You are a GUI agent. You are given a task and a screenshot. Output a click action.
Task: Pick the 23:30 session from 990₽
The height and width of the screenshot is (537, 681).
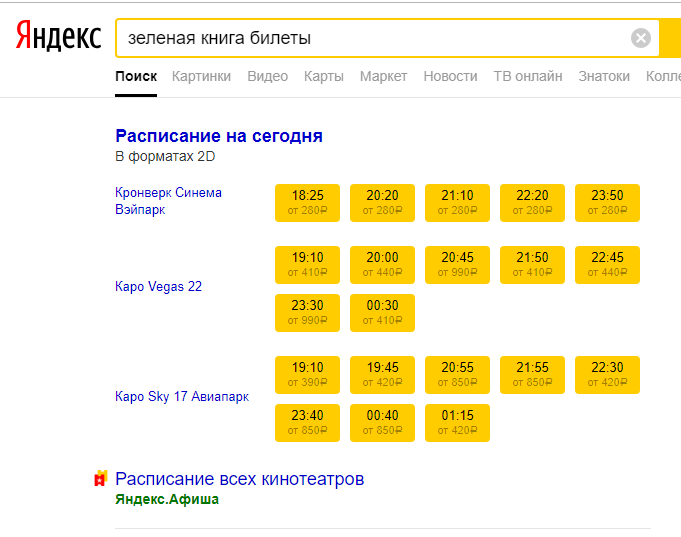pyautogui.click(x=307, y=313)
